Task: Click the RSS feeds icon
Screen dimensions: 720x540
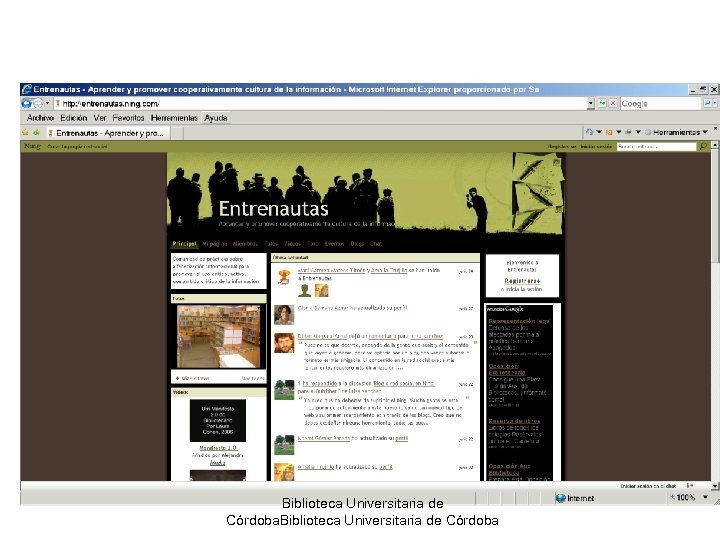Action: 609,132
